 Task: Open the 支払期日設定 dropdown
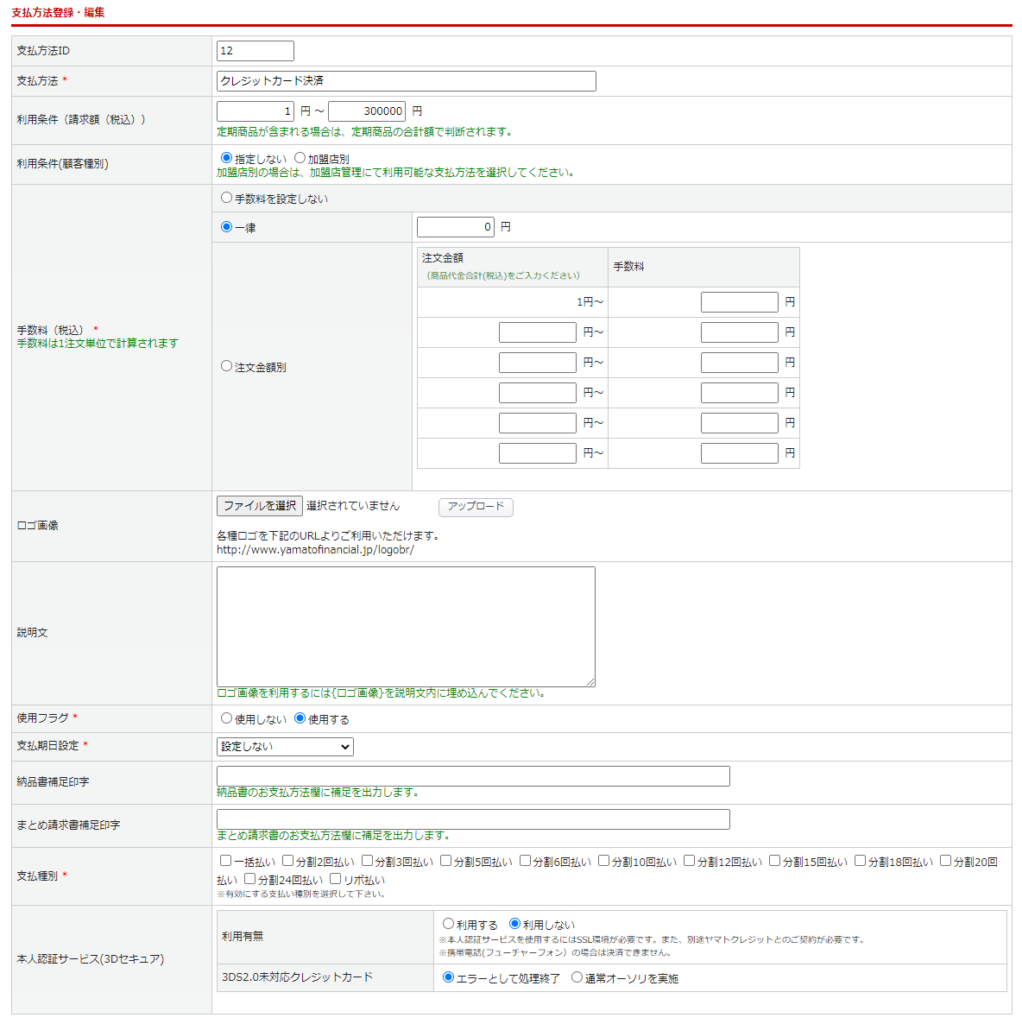point(285,746)
